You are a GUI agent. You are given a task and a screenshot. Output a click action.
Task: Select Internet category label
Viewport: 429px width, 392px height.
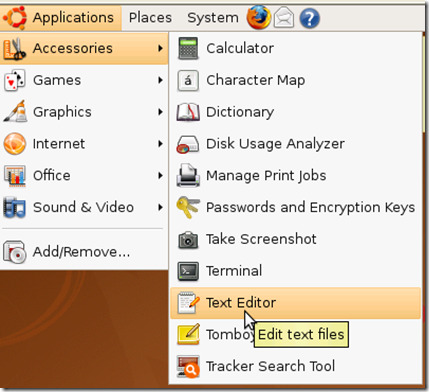pos(59,144)
